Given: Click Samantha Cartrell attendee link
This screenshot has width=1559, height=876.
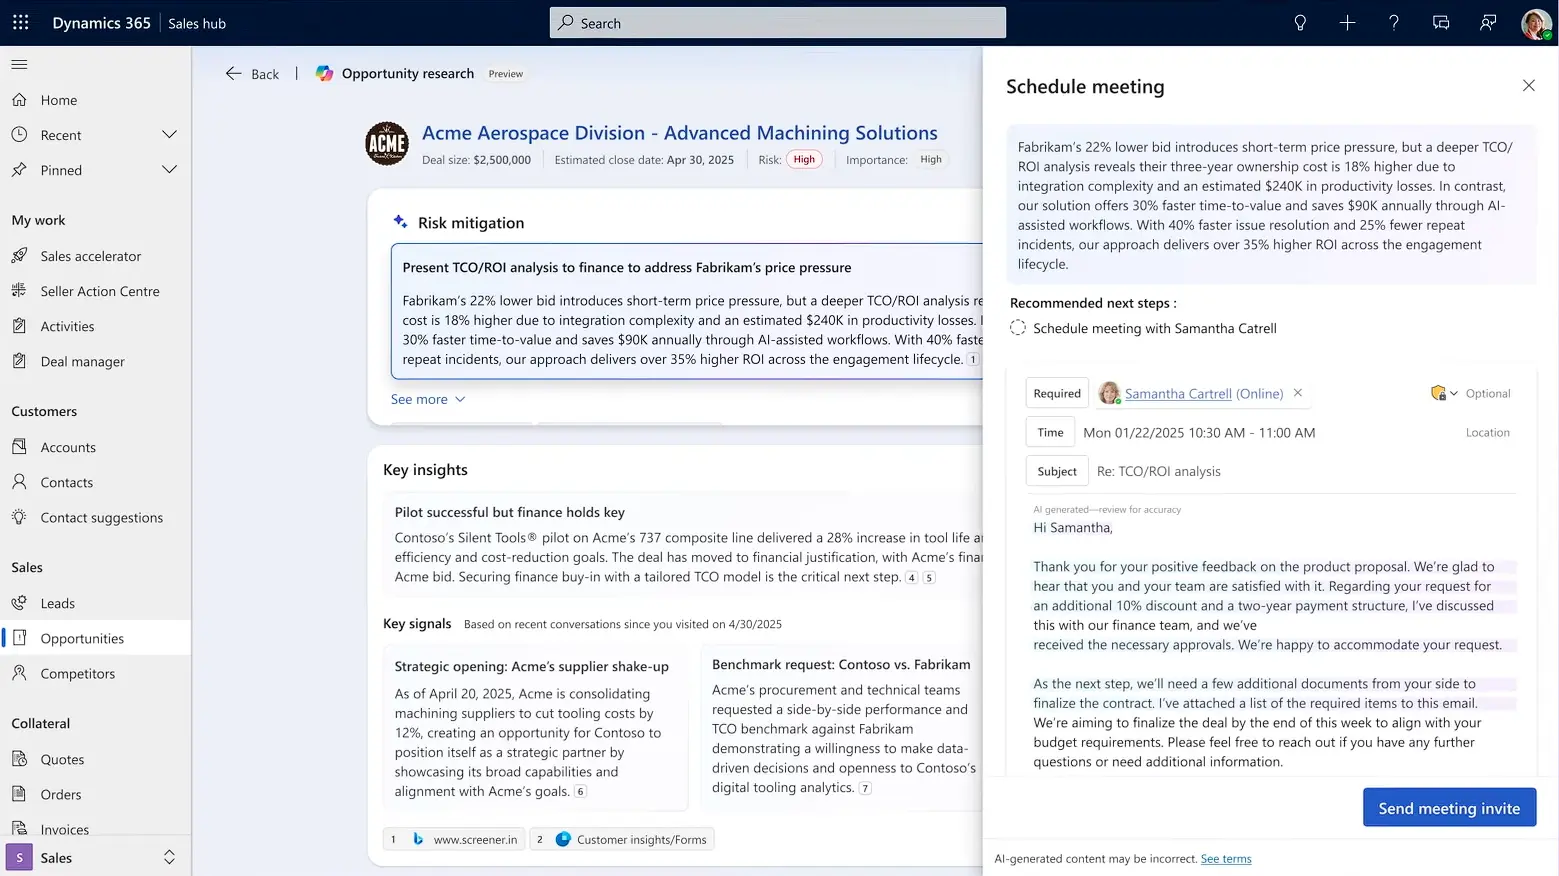Looking at the screenshot, I should (1177, 394).
